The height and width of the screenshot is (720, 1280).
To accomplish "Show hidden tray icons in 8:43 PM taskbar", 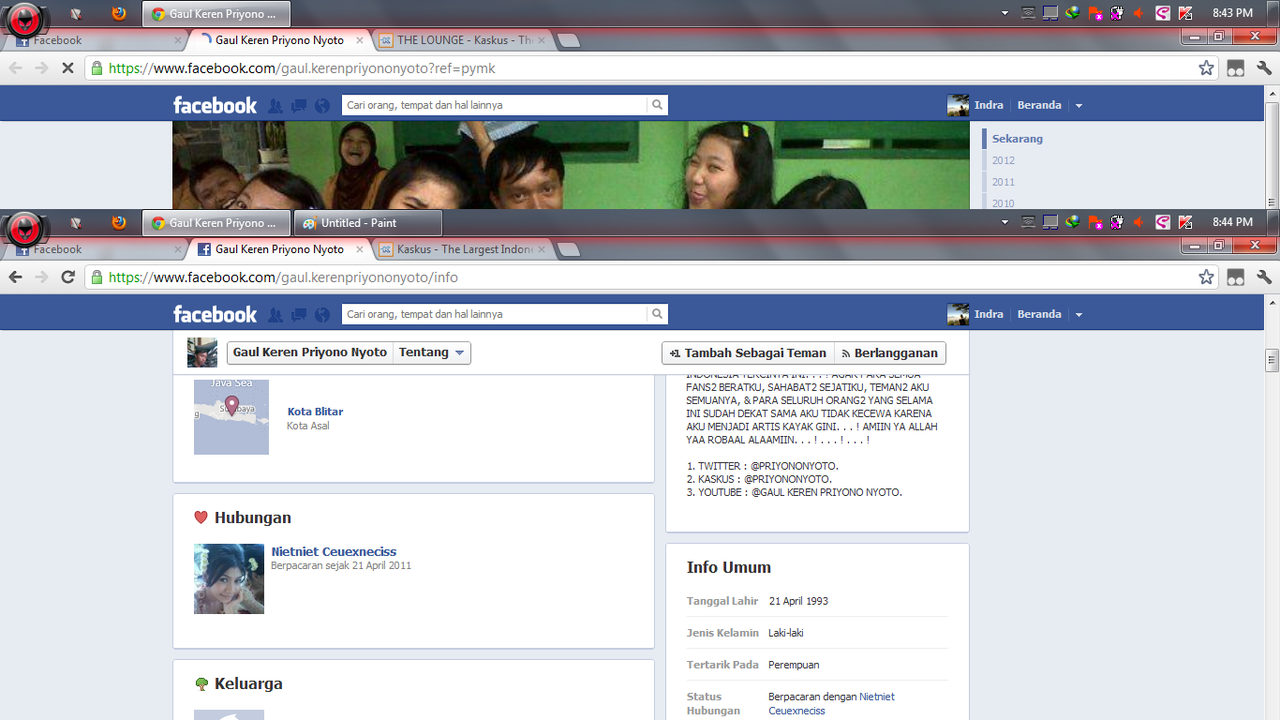I will pyautogui.click(x=1005, y=13).
